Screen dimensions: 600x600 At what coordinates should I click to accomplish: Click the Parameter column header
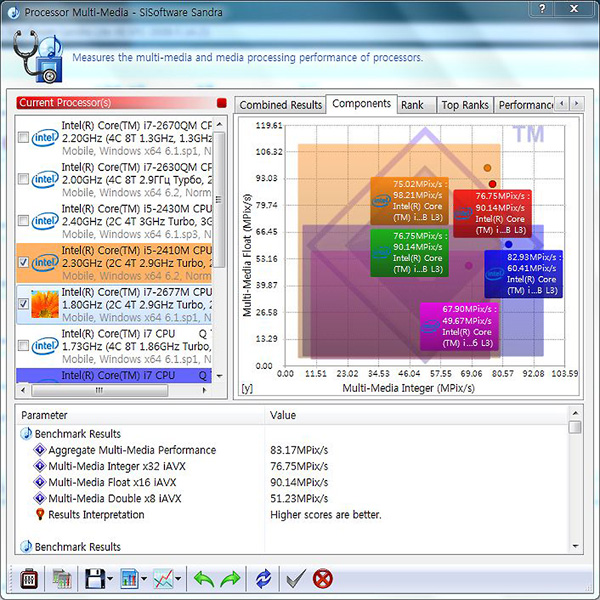pos(140,415)
